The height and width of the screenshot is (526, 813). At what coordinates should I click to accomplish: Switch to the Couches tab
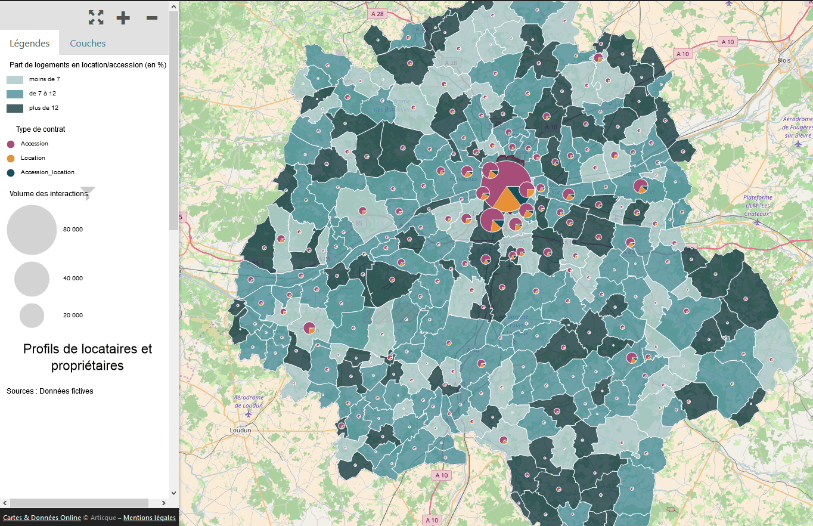click(88, 44)
